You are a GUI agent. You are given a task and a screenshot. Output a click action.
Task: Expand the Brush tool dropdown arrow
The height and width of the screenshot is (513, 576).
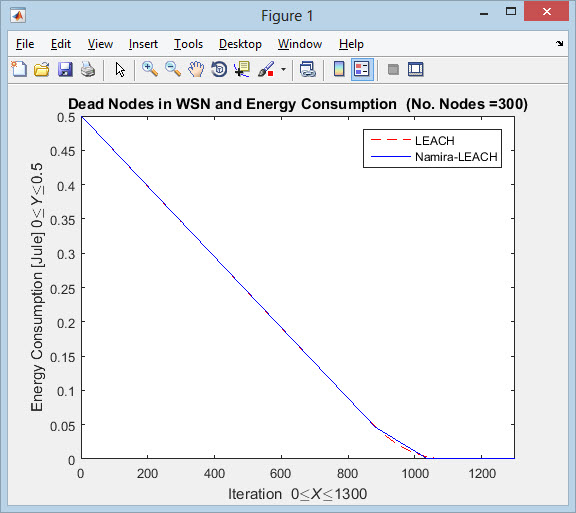coord(283,69)
